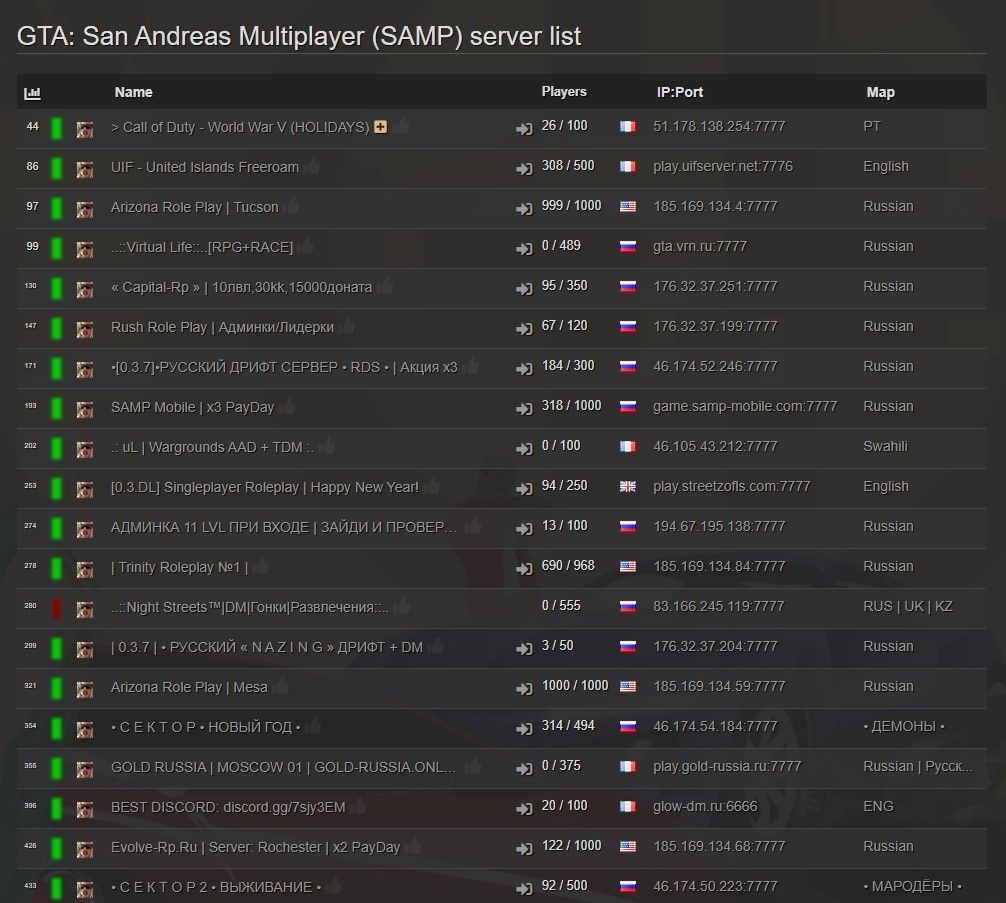Click the IP:Port column header
Screen dimensions: 1006x903
coord(680,92)
